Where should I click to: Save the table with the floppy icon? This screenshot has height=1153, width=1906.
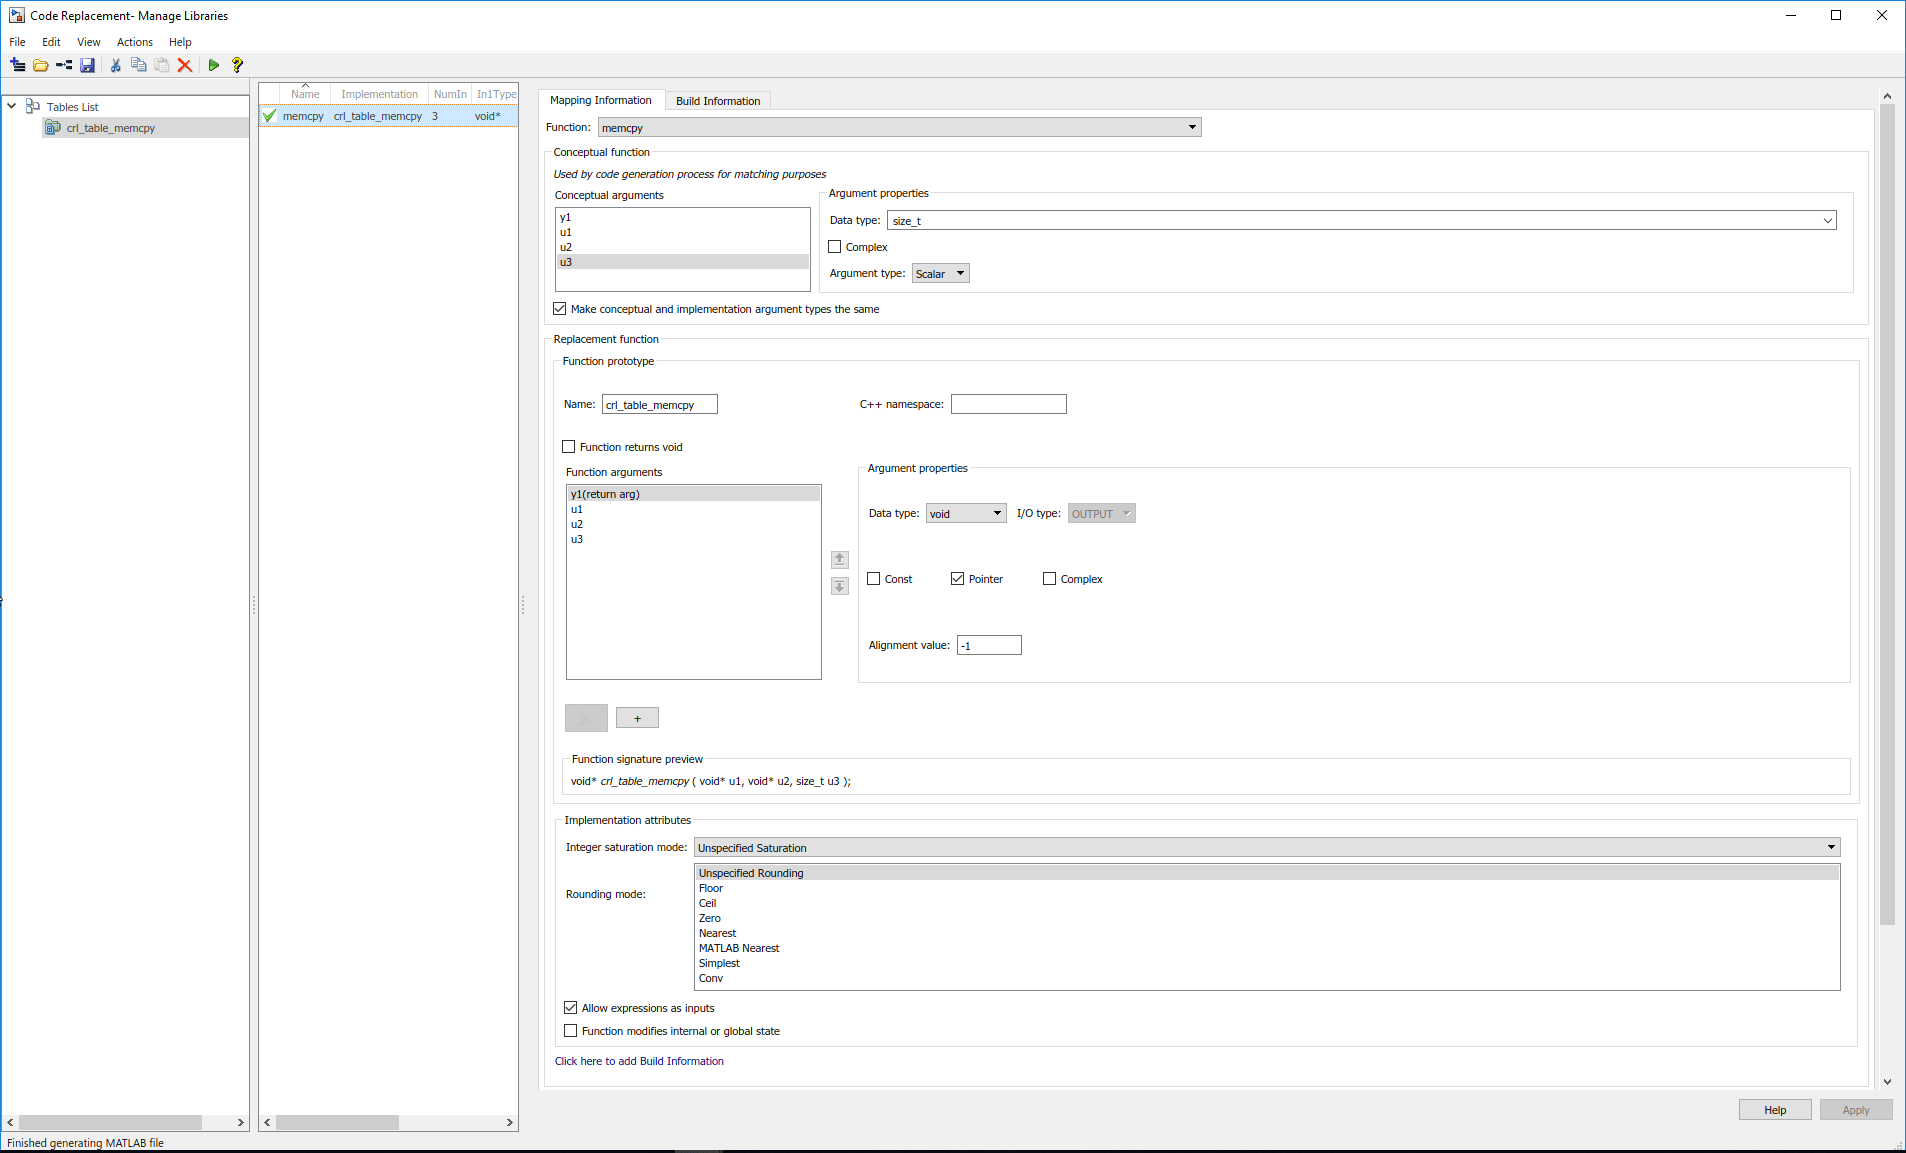88,65
